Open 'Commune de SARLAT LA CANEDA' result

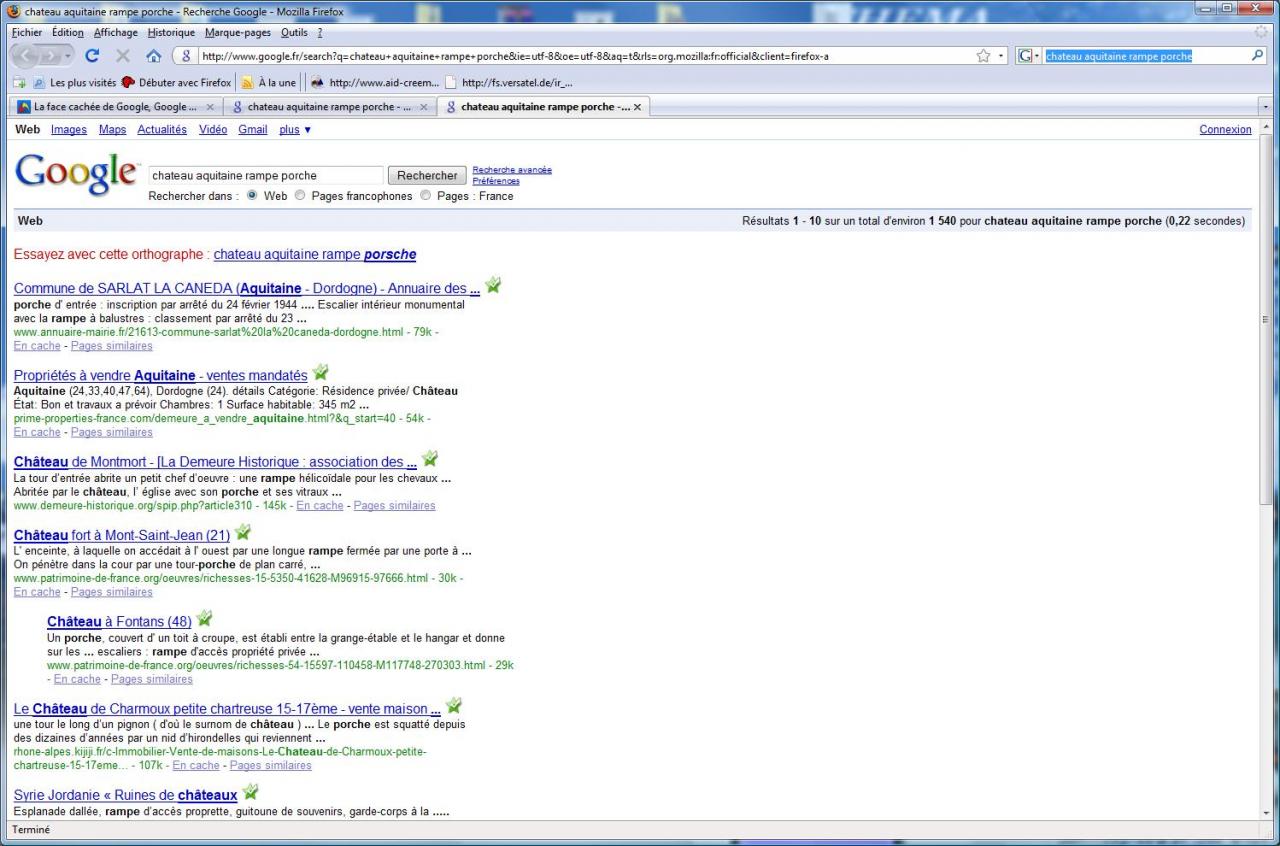click(x=247, y=288)
